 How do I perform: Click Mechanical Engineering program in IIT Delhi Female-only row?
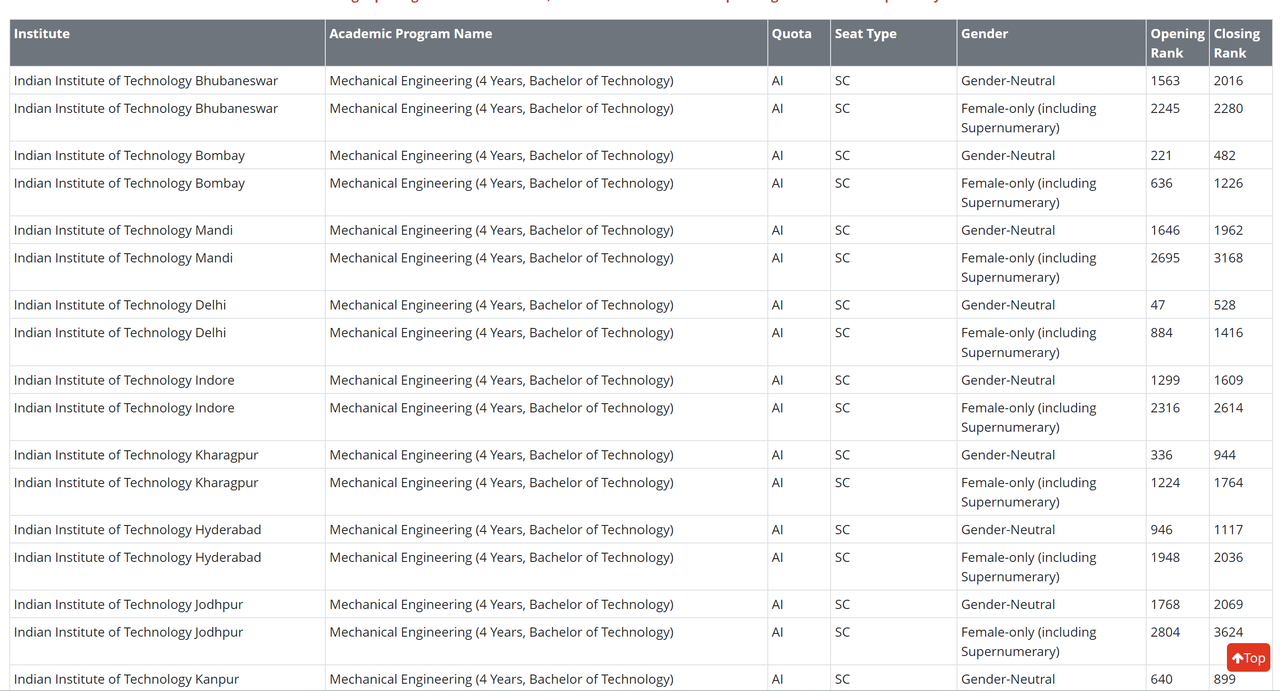point(546,342)
